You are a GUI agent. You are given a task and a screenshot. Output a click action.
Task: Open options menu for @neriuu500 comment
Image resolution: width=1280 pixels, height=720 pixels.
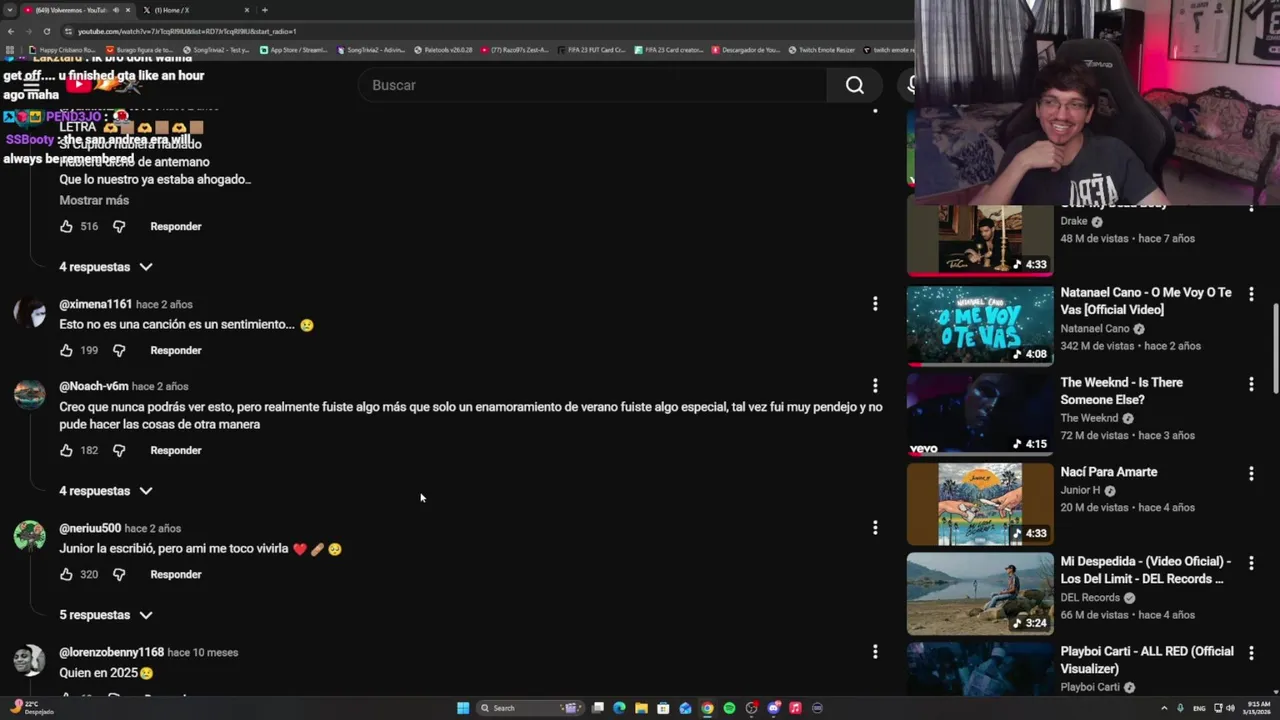tap(875, 527)
